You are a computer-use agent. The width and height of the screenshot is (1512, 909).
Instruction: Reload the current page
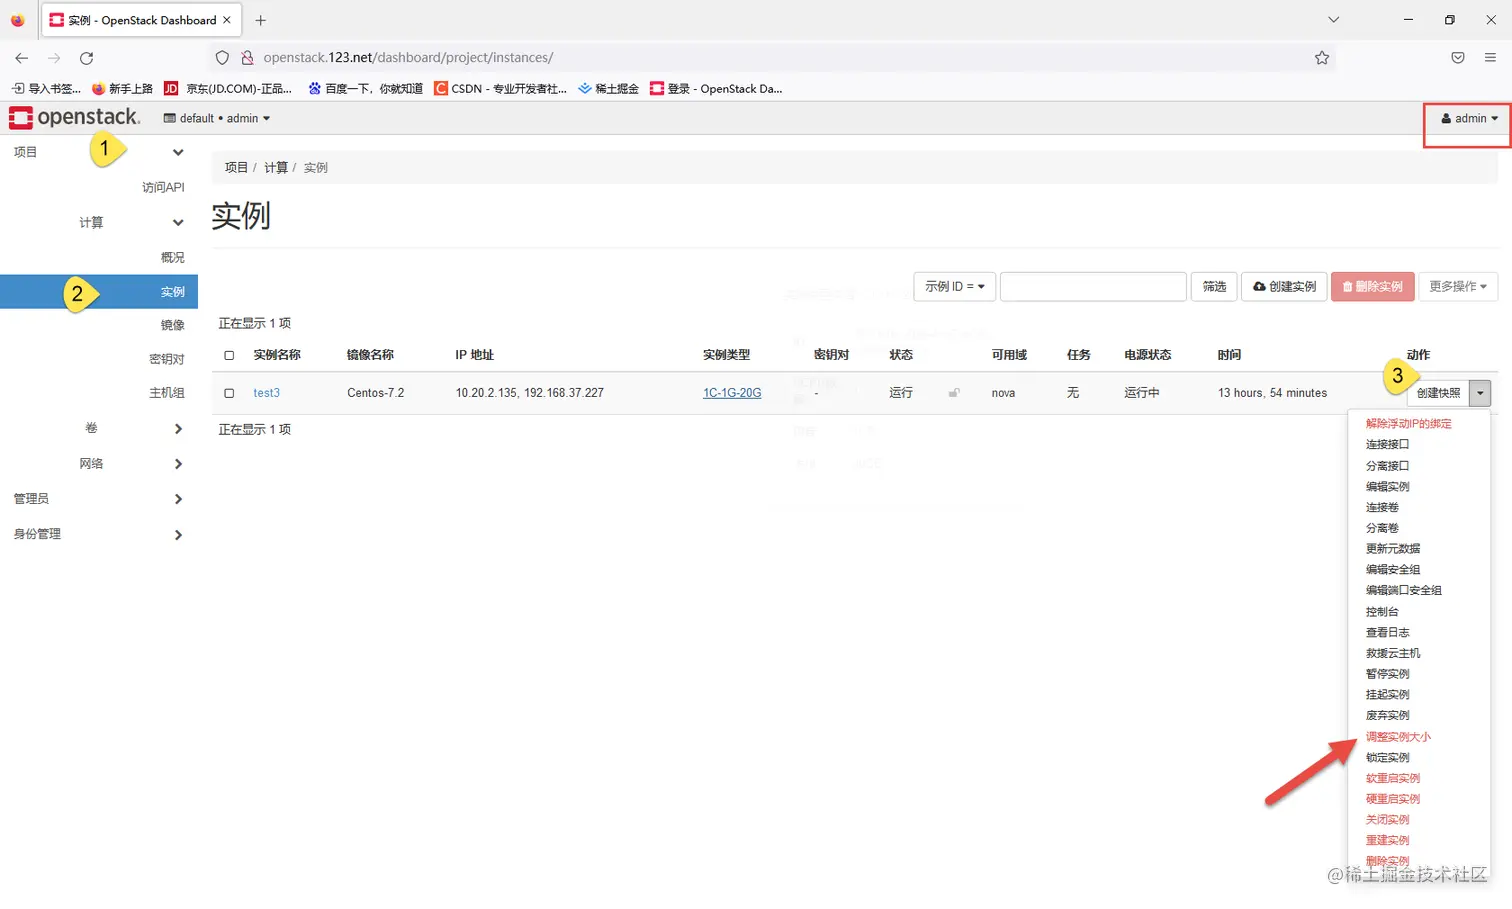(87, 58)
